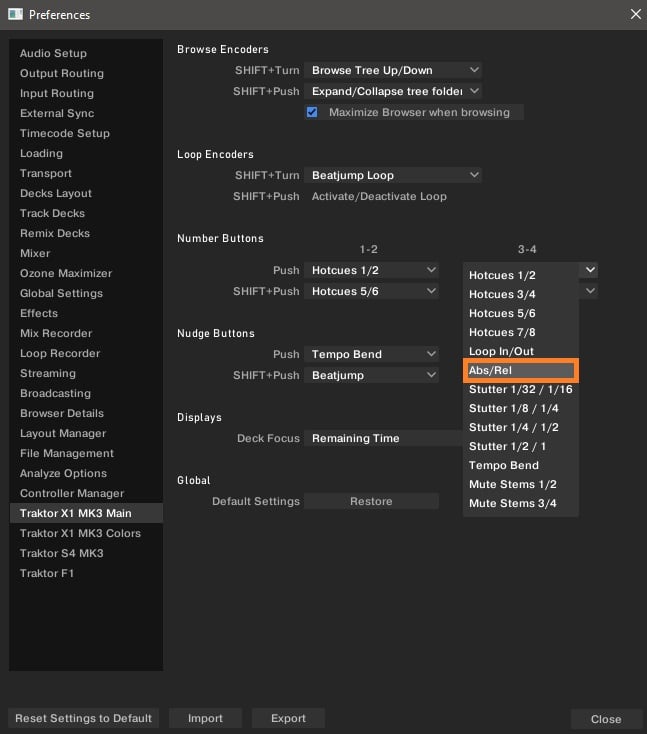Open Nudge Buttons SHIFT+Push Beatjump dropdown
The image size is (647, 734).
(371, 375)
